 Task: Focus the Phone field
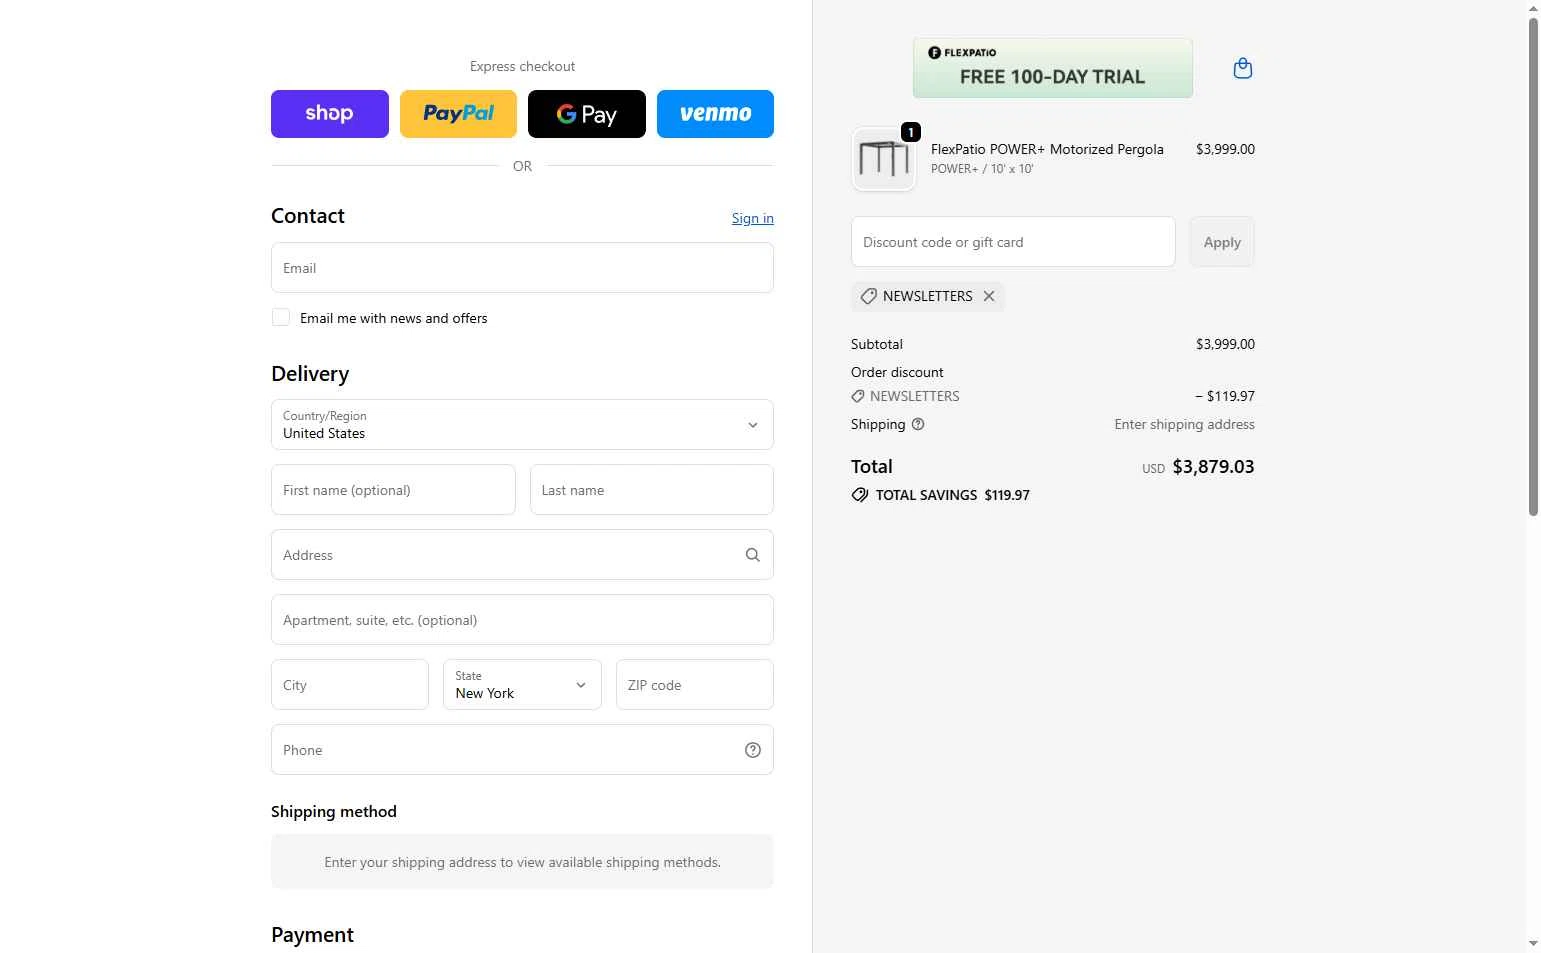click(x=522, y=750)
